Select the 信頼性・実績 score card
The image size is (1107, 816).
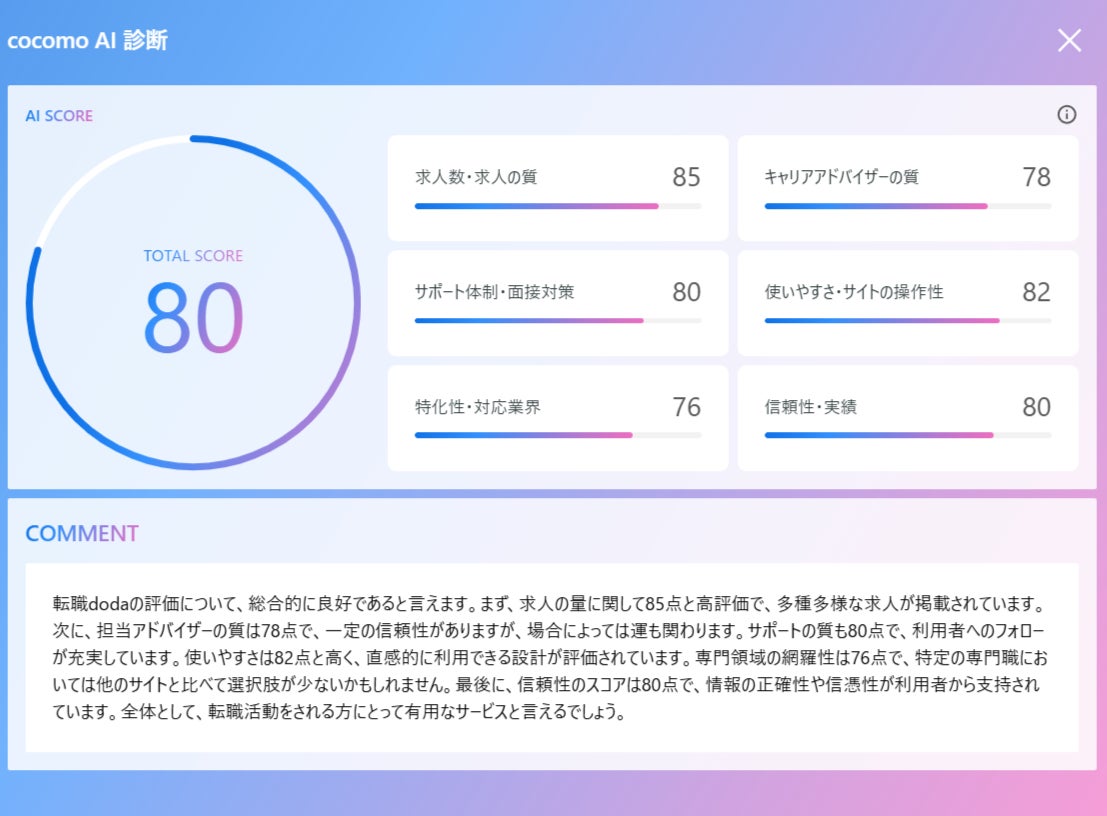[x=907, y=418]
